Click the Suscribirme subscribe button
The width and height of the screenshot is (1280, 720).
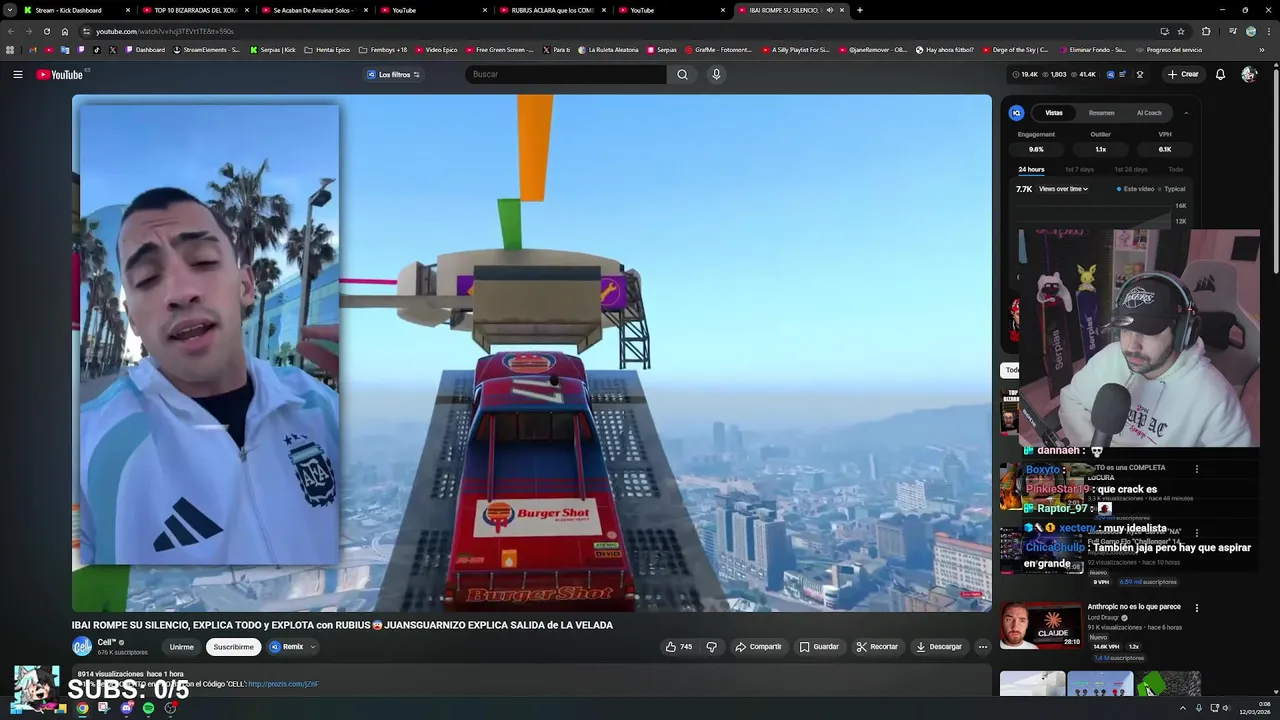point(233,647)
